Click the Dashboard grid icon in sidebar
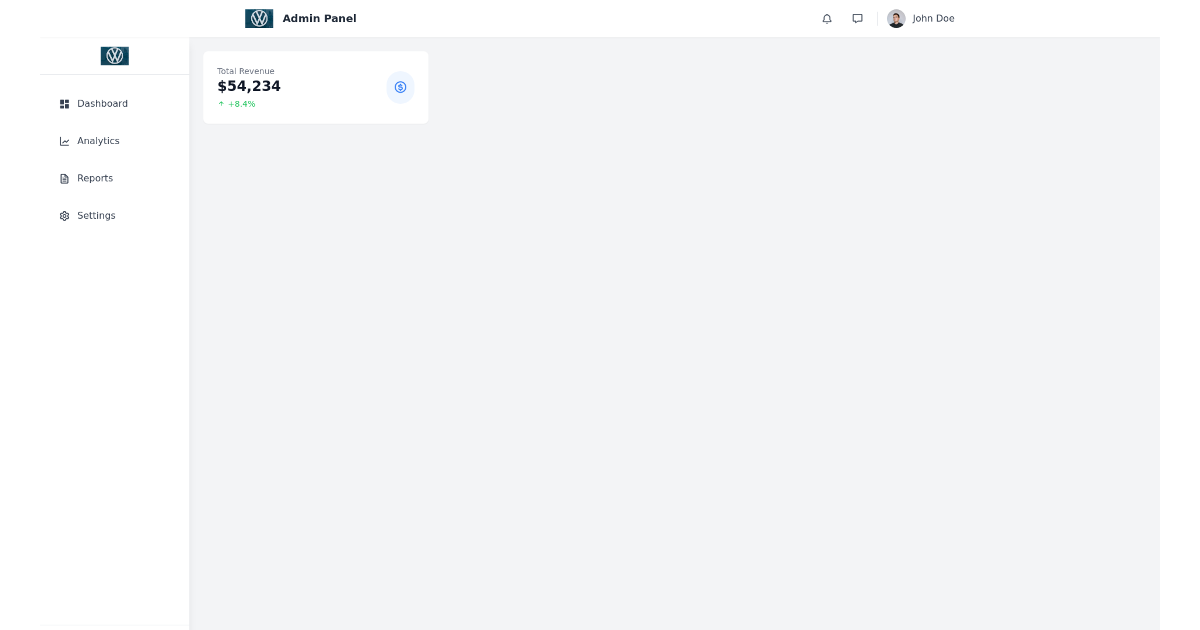 coord(64,103)
